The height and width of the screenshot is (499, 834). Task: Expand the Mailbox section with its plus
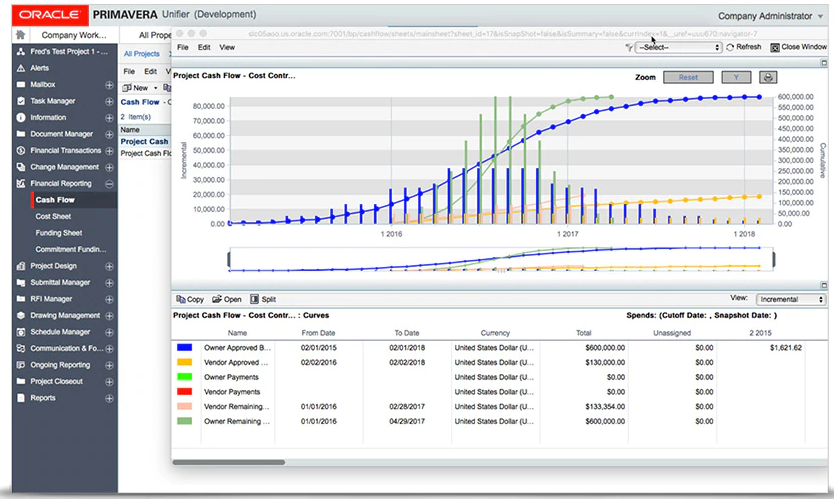(x=109, y=85)
